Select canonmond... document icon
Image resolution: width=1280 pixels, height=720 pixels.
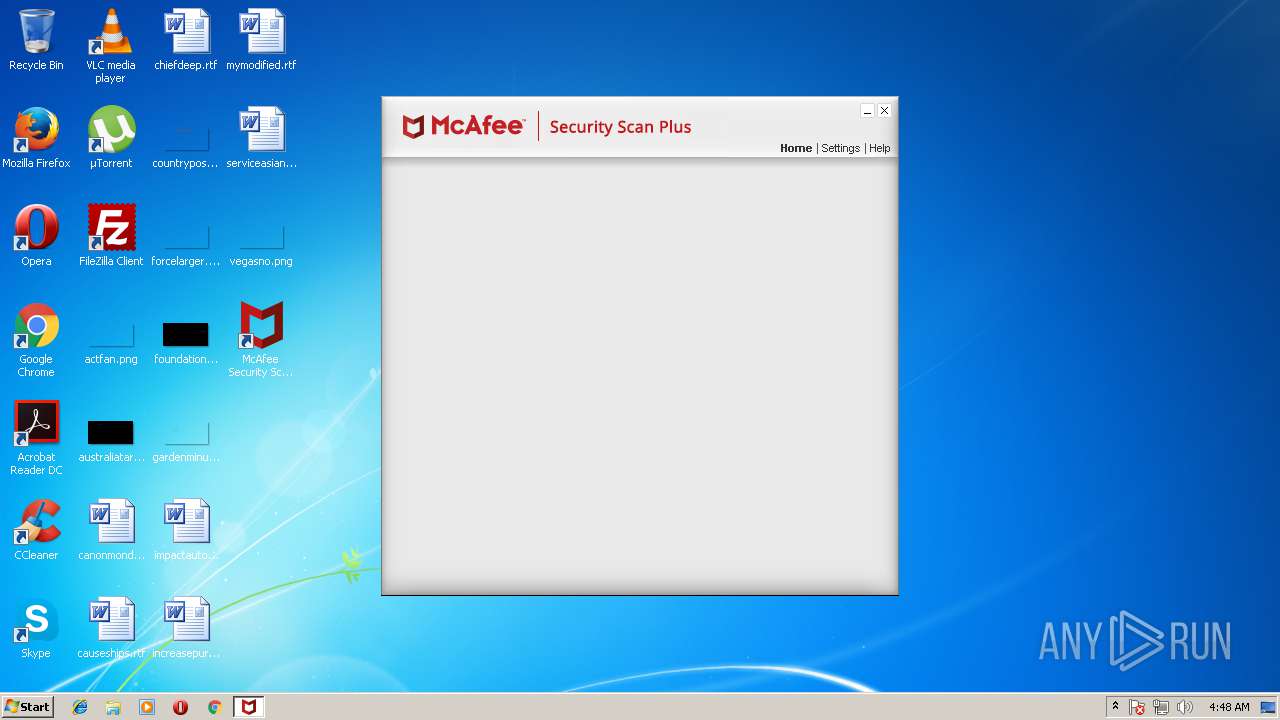tap(110, 530)
